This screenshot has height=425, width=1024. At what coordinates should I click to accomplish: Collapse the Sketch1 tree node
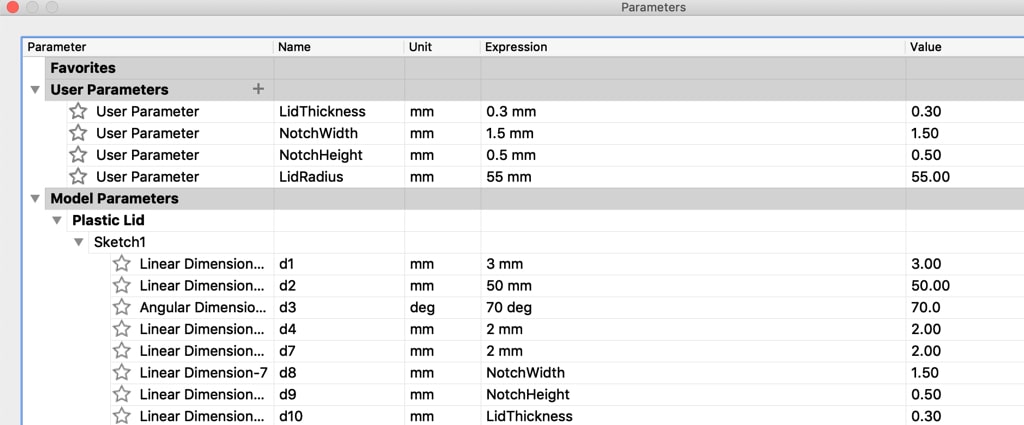tap(78, 242)
